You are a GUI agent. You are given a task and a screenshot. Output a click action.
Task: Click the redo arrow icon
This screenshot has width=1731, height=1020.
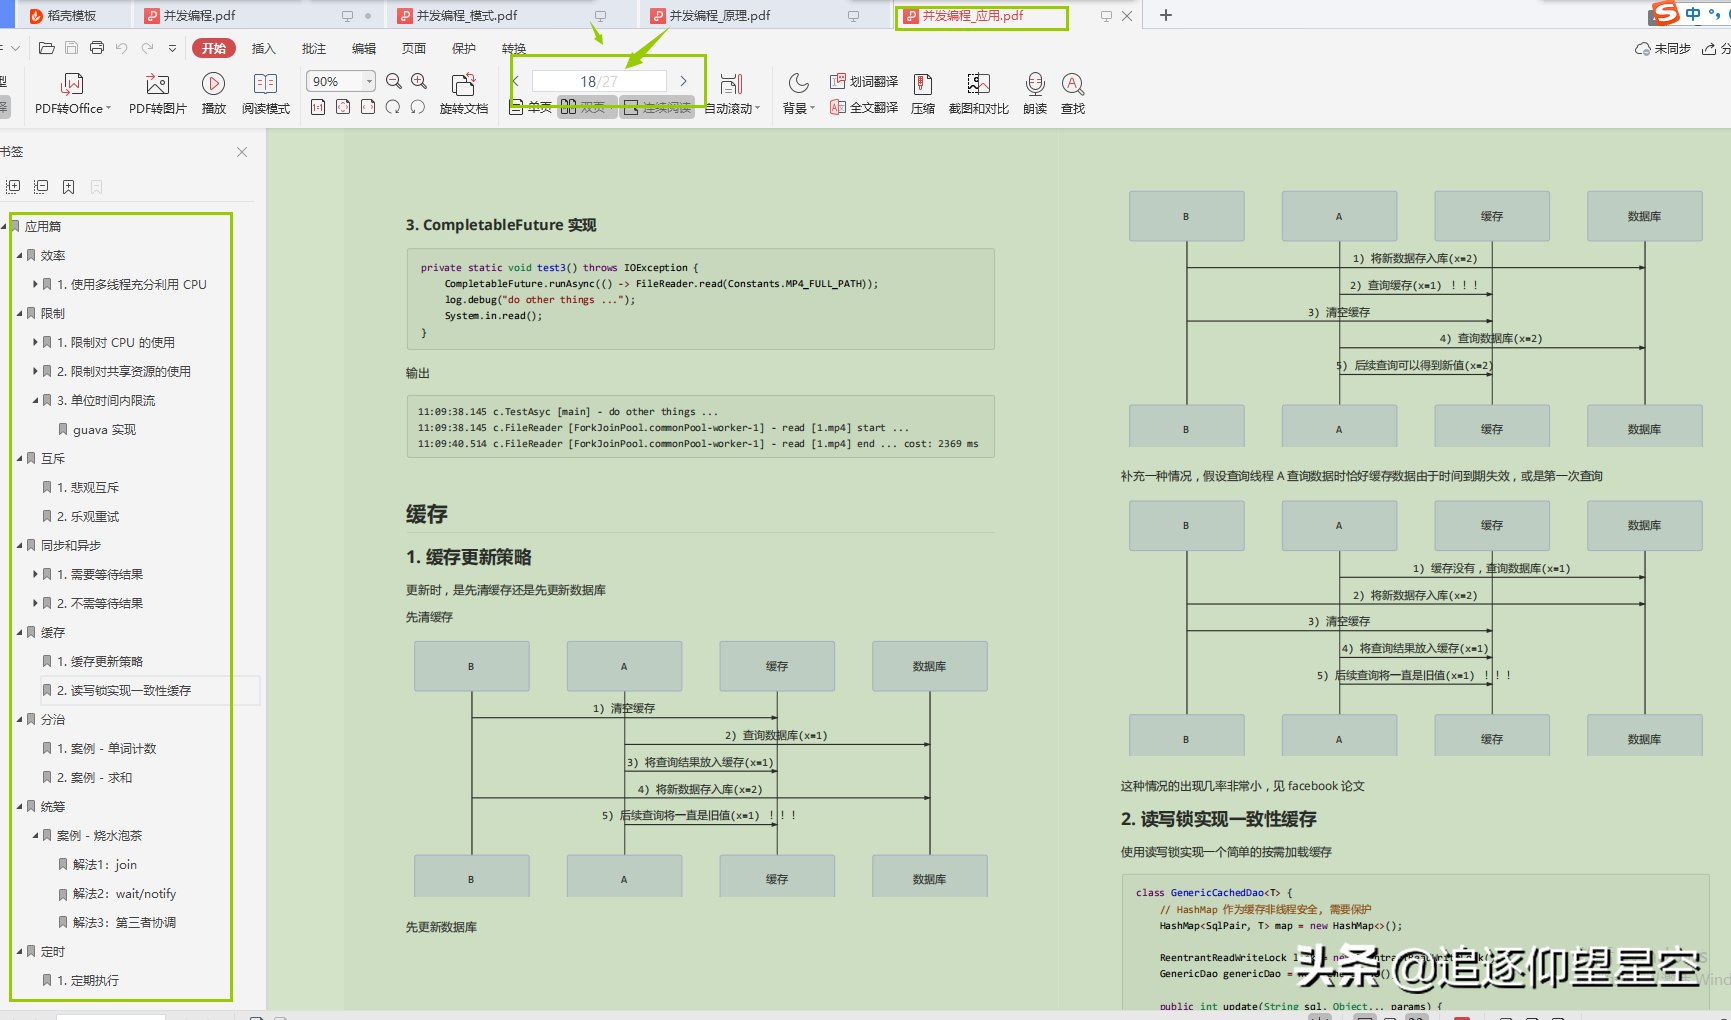coord(147,48)
